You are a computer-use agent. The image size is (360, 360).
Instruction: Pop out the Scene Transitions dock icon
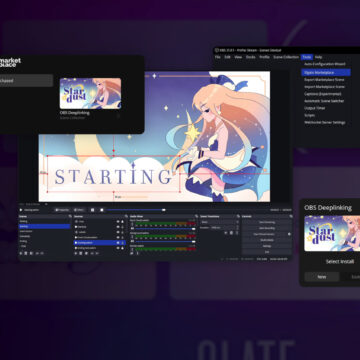tap(238, 216)
